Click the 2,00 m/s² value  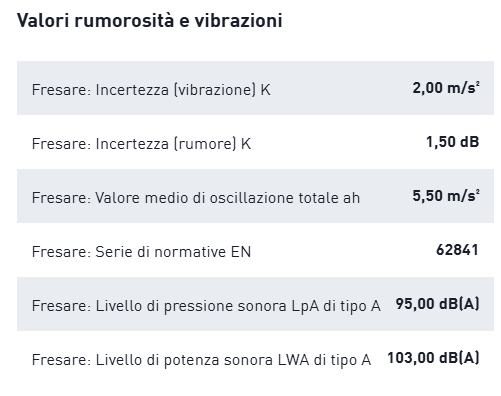(x=446, y=88)
